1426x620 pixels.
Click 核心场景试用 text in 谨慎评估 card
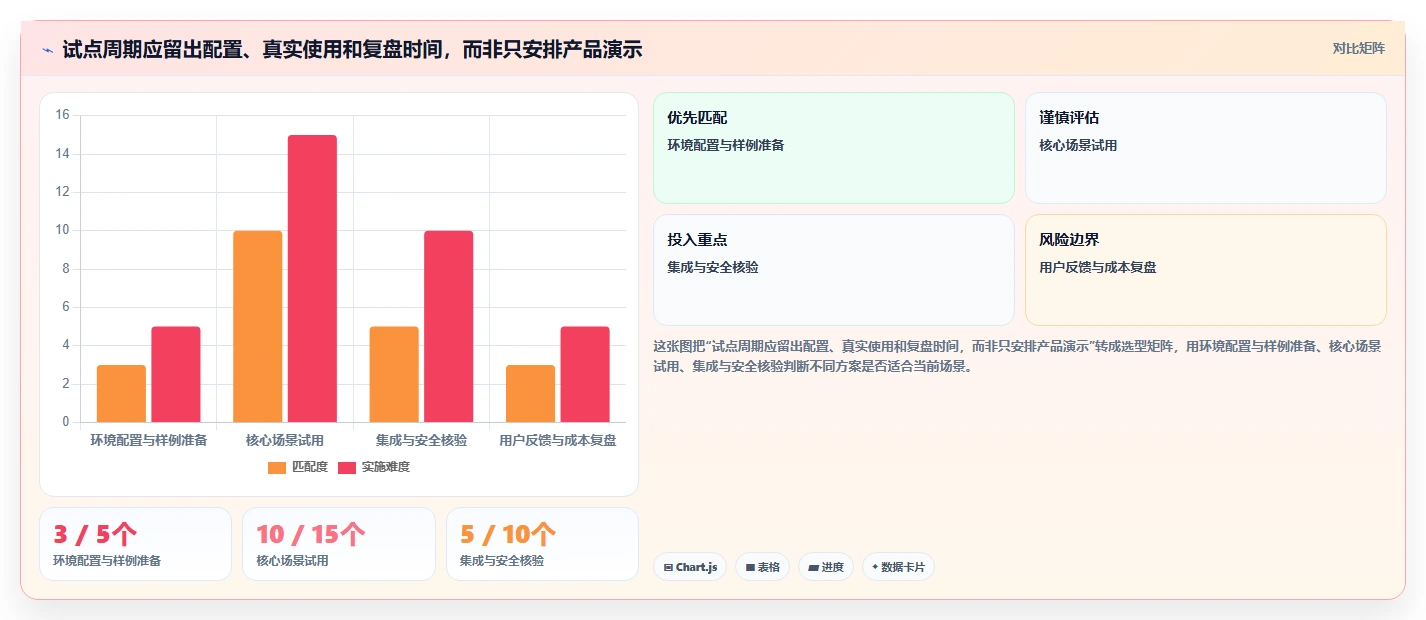tap(1078, 145)
